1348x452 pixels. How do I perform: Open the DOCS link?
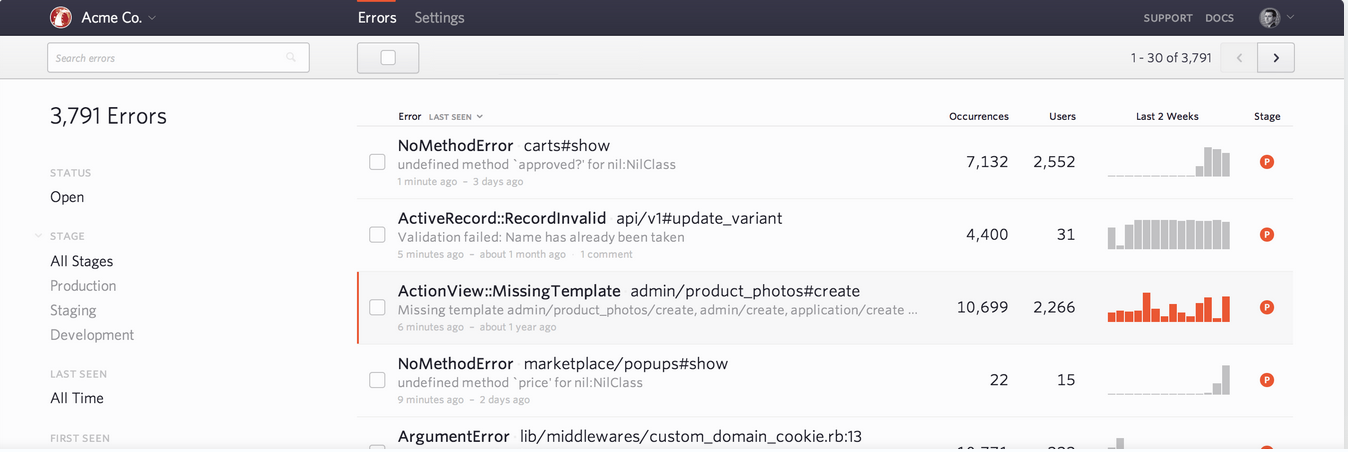coord(1219,18)
